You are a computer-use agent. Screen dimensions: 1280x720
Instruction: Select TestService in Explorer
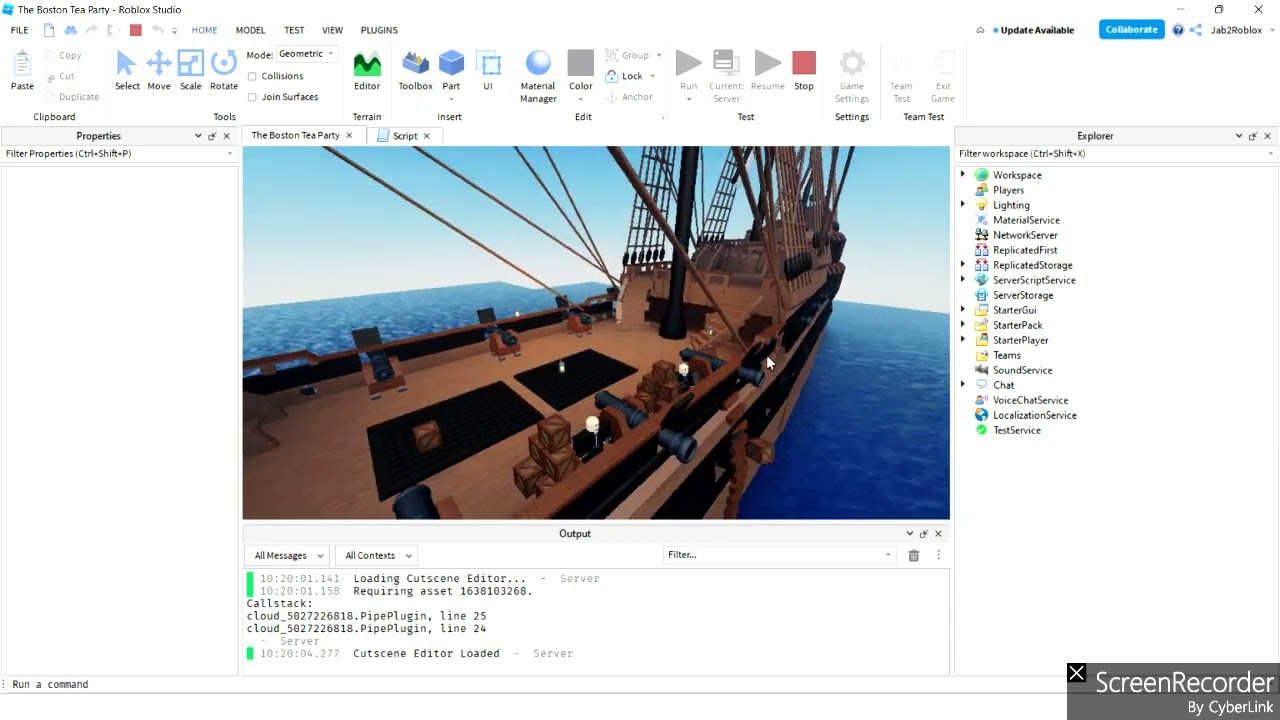tap(1016, 430)
